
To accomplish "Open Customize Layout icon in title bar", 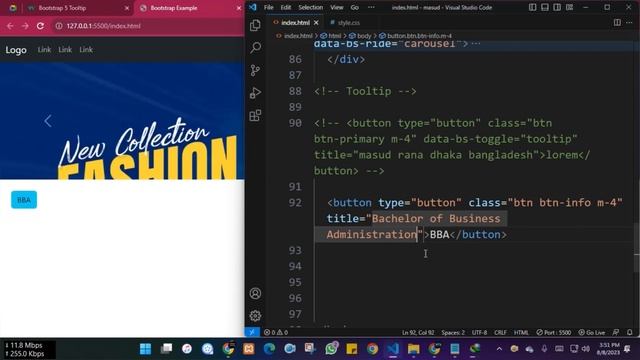I will point(569,7).
